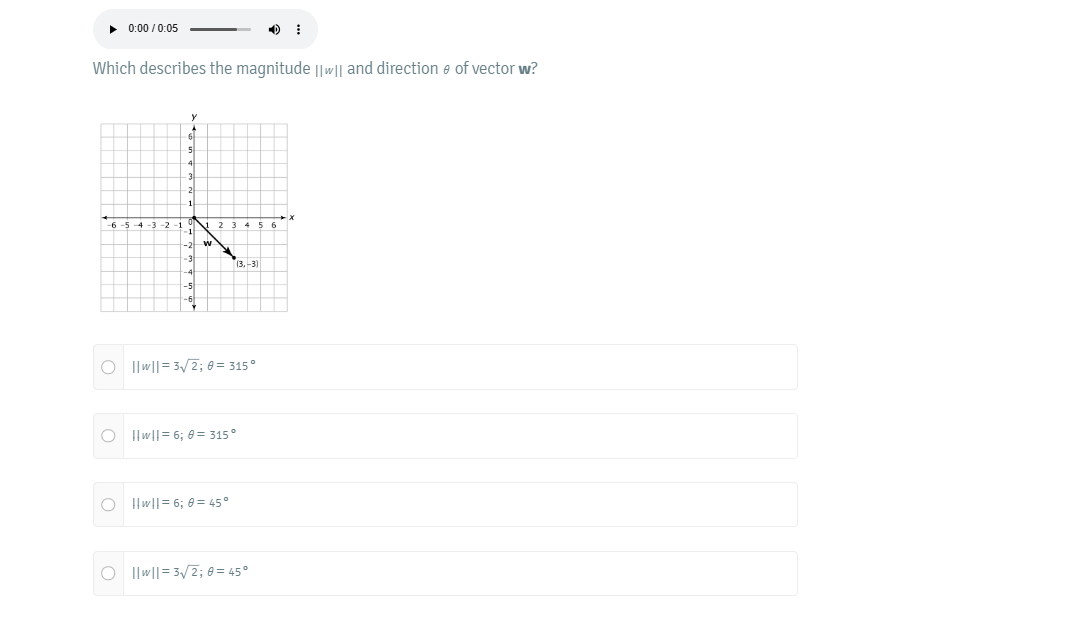Click the y-axis label atop the graph

click(194, 117)
